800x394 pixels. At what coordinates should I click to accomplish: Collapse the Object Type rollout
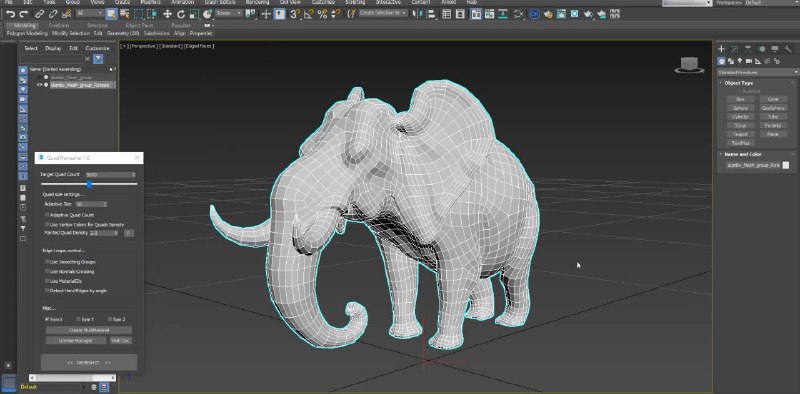coord(721,83)
